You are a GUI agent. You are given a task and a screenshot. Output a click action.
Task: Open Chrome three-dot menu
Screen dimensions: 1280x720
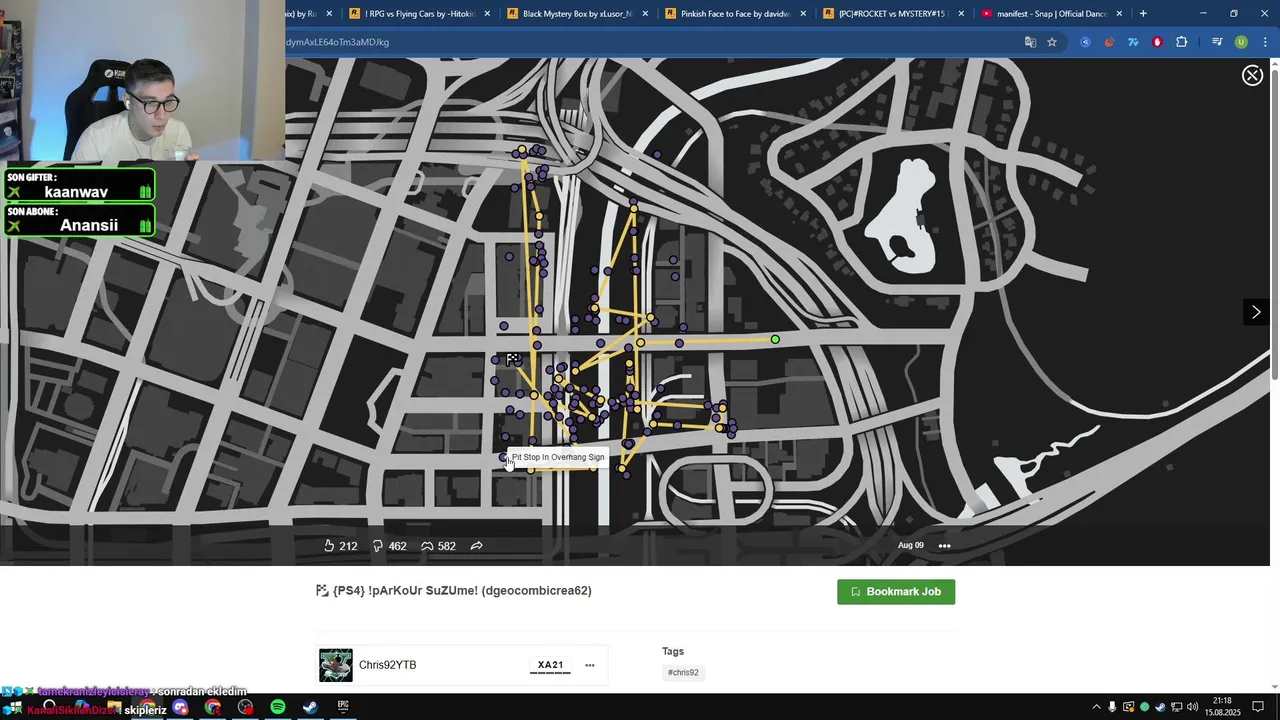(x=1263, y=42)
